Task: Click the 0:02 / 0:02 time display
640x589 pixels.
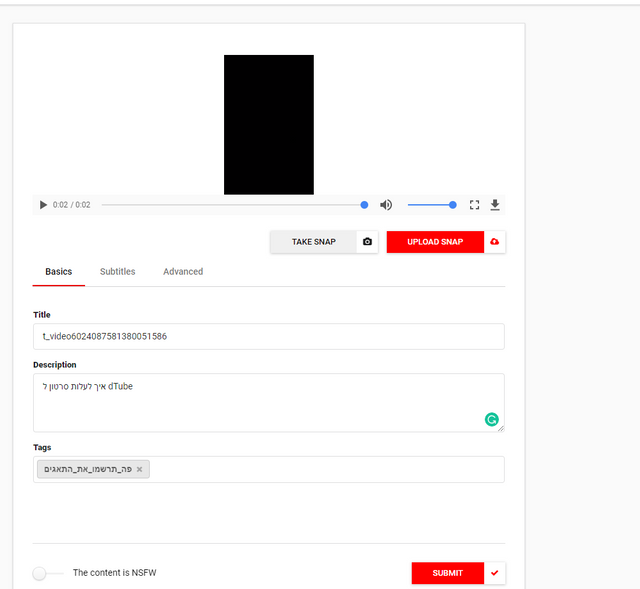Action: pyautogui.click(x=71, y=205)
